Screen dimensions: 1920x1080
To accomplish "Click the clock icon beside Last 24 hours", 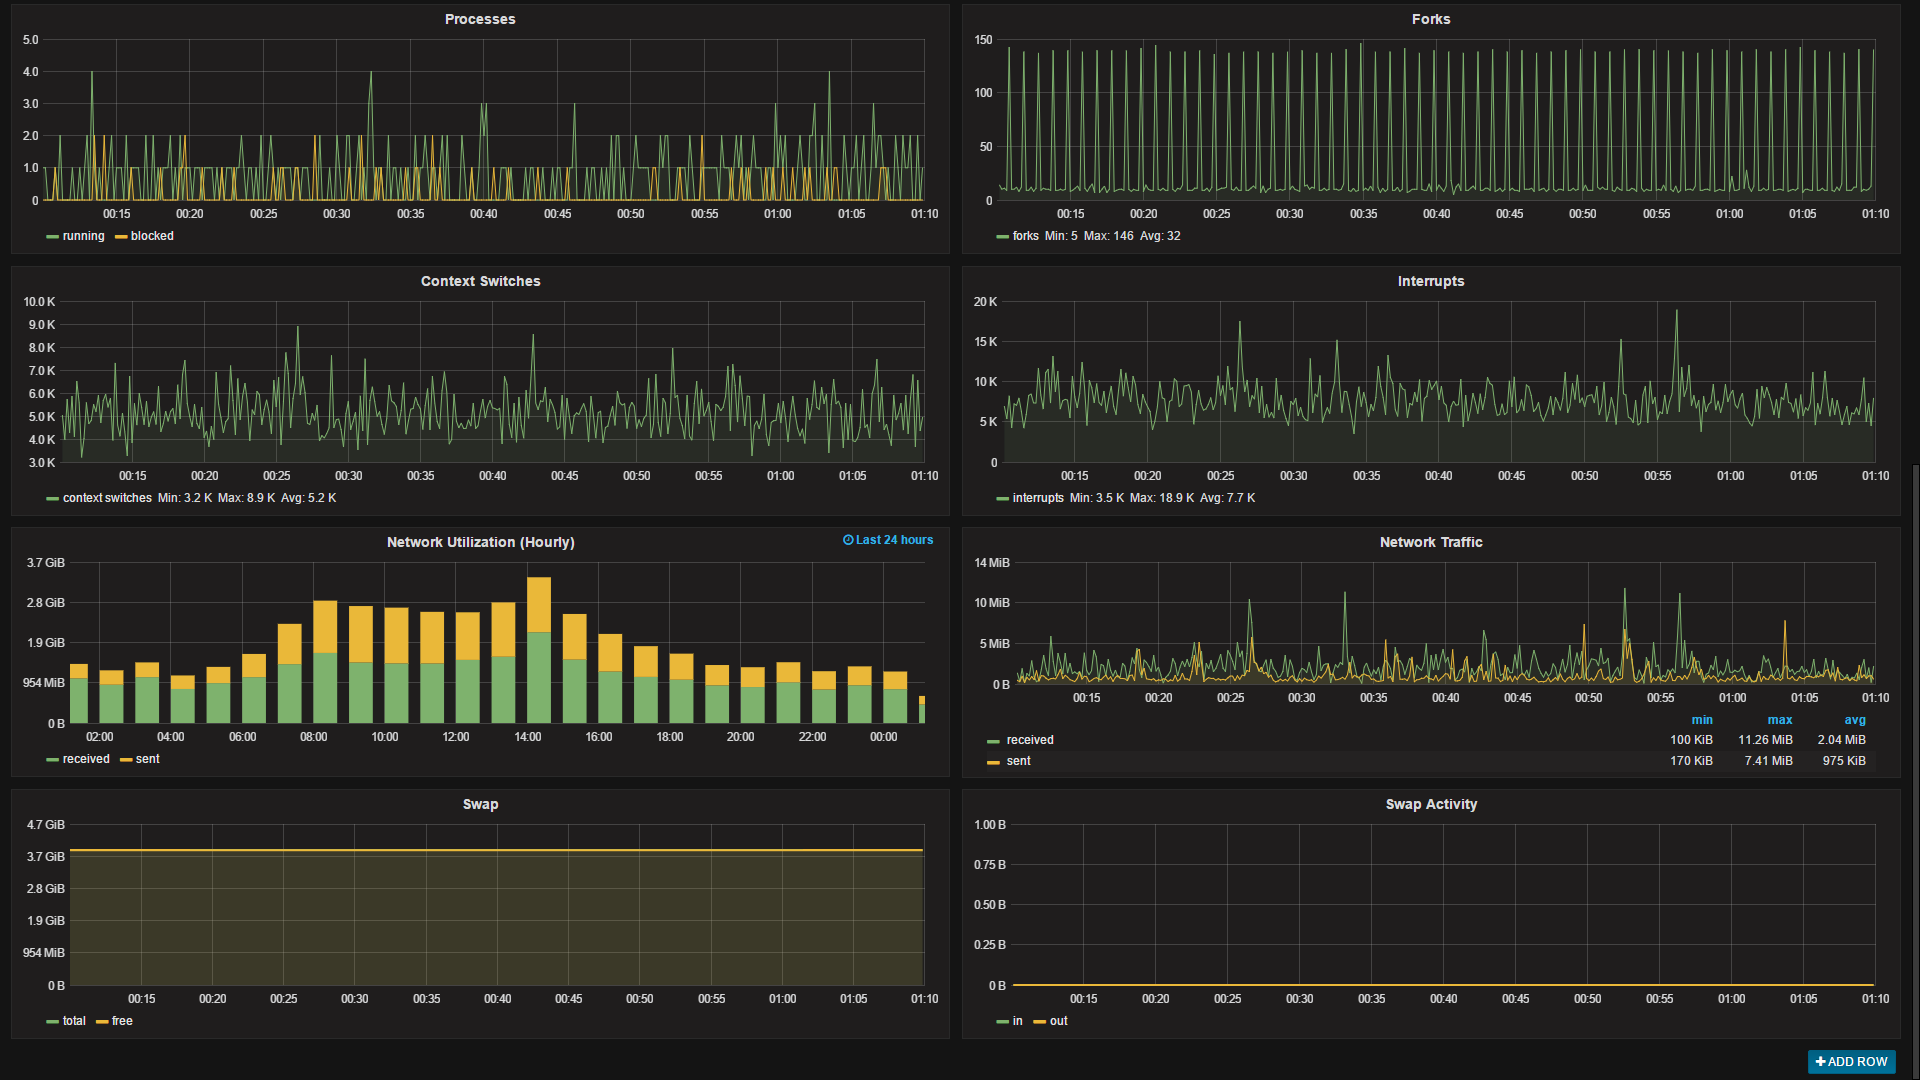I will tap(848, 540).
